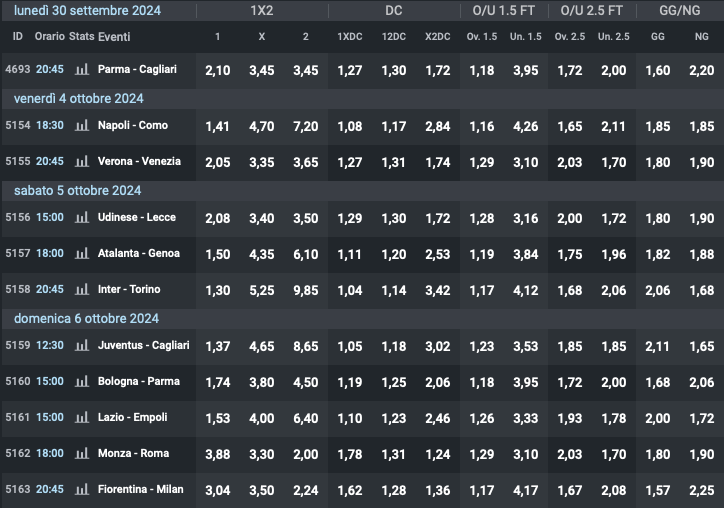
Task: Select home win 1,74 Bologna - Parma
Action: pos(217,382)
